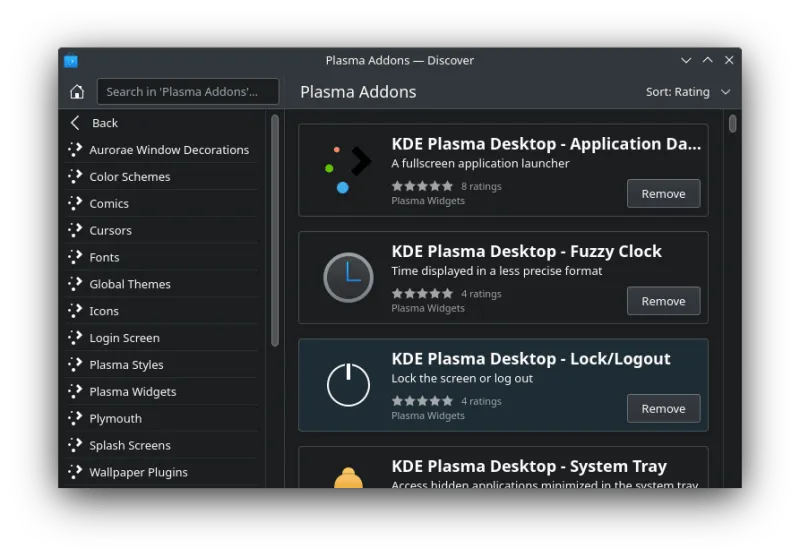Click the main addon list scrollbar
The image size is (800, 557).
[733, 124]
